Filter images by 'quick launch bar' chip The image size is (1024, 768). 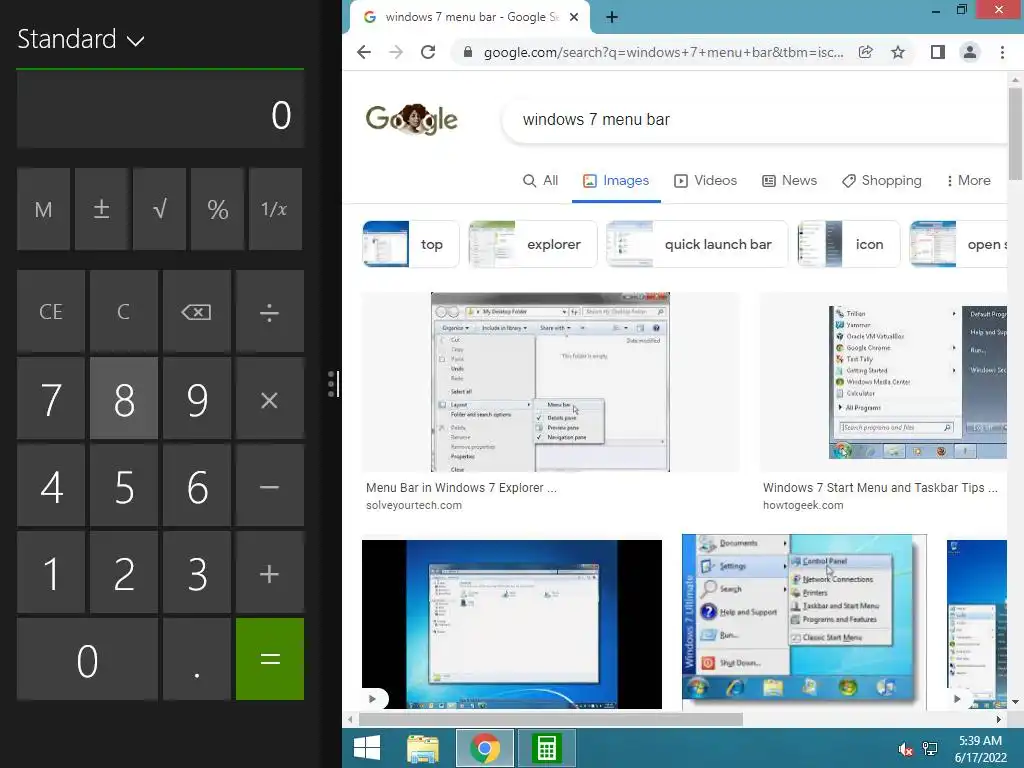point(697,244)
